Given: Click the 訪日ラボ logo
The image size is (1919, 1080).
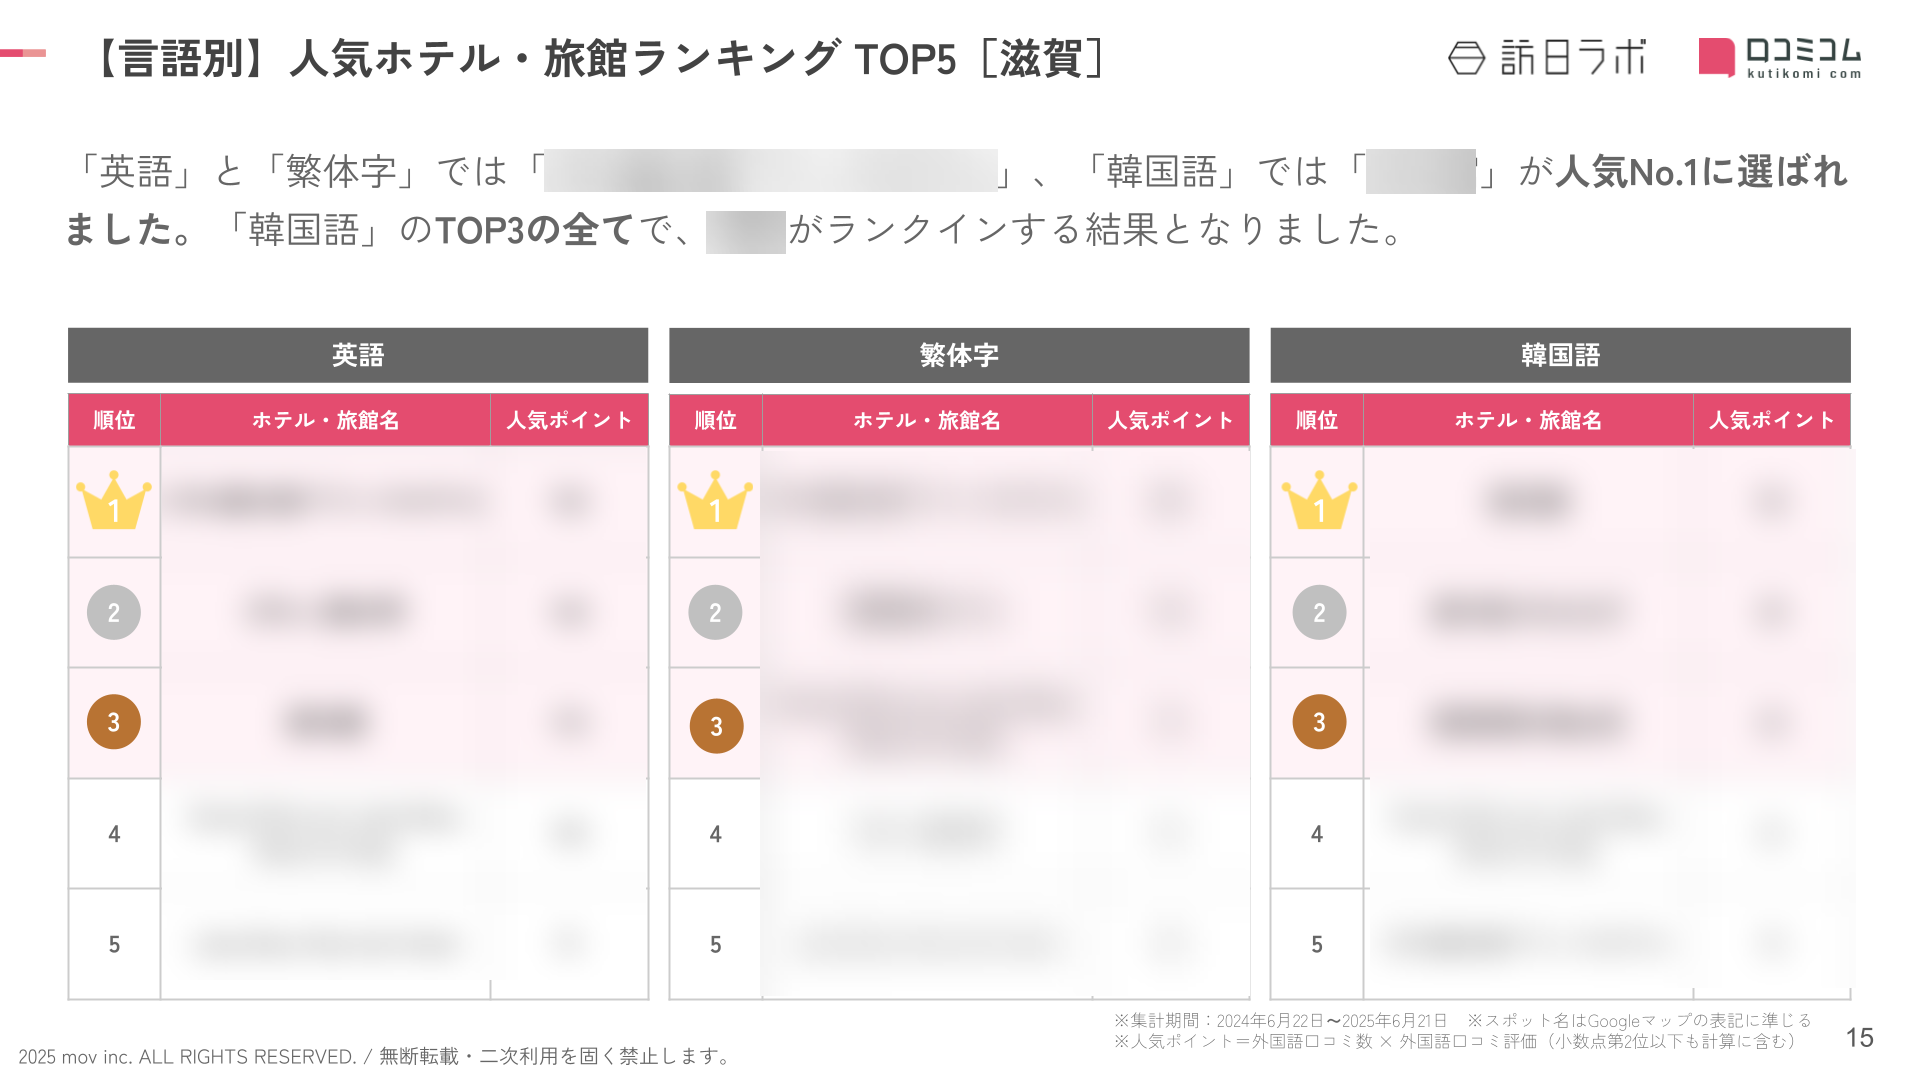Looking at the screenshot, I should pyautogui.click(x=1546, y=58).
